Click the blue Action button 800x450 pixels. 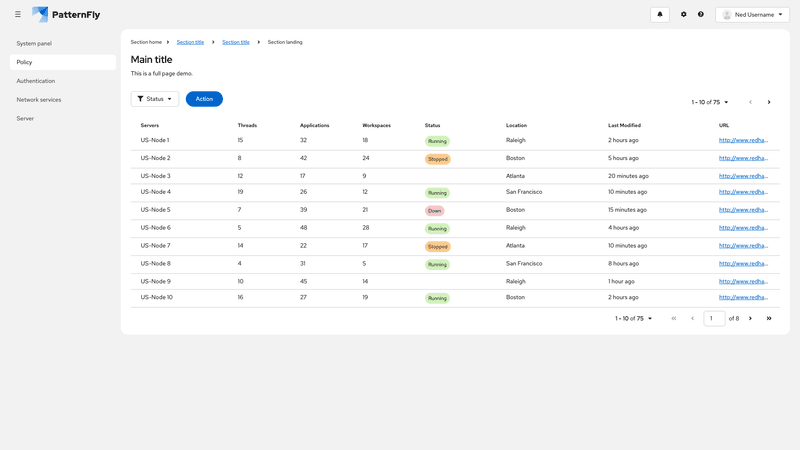click(204, 99)
